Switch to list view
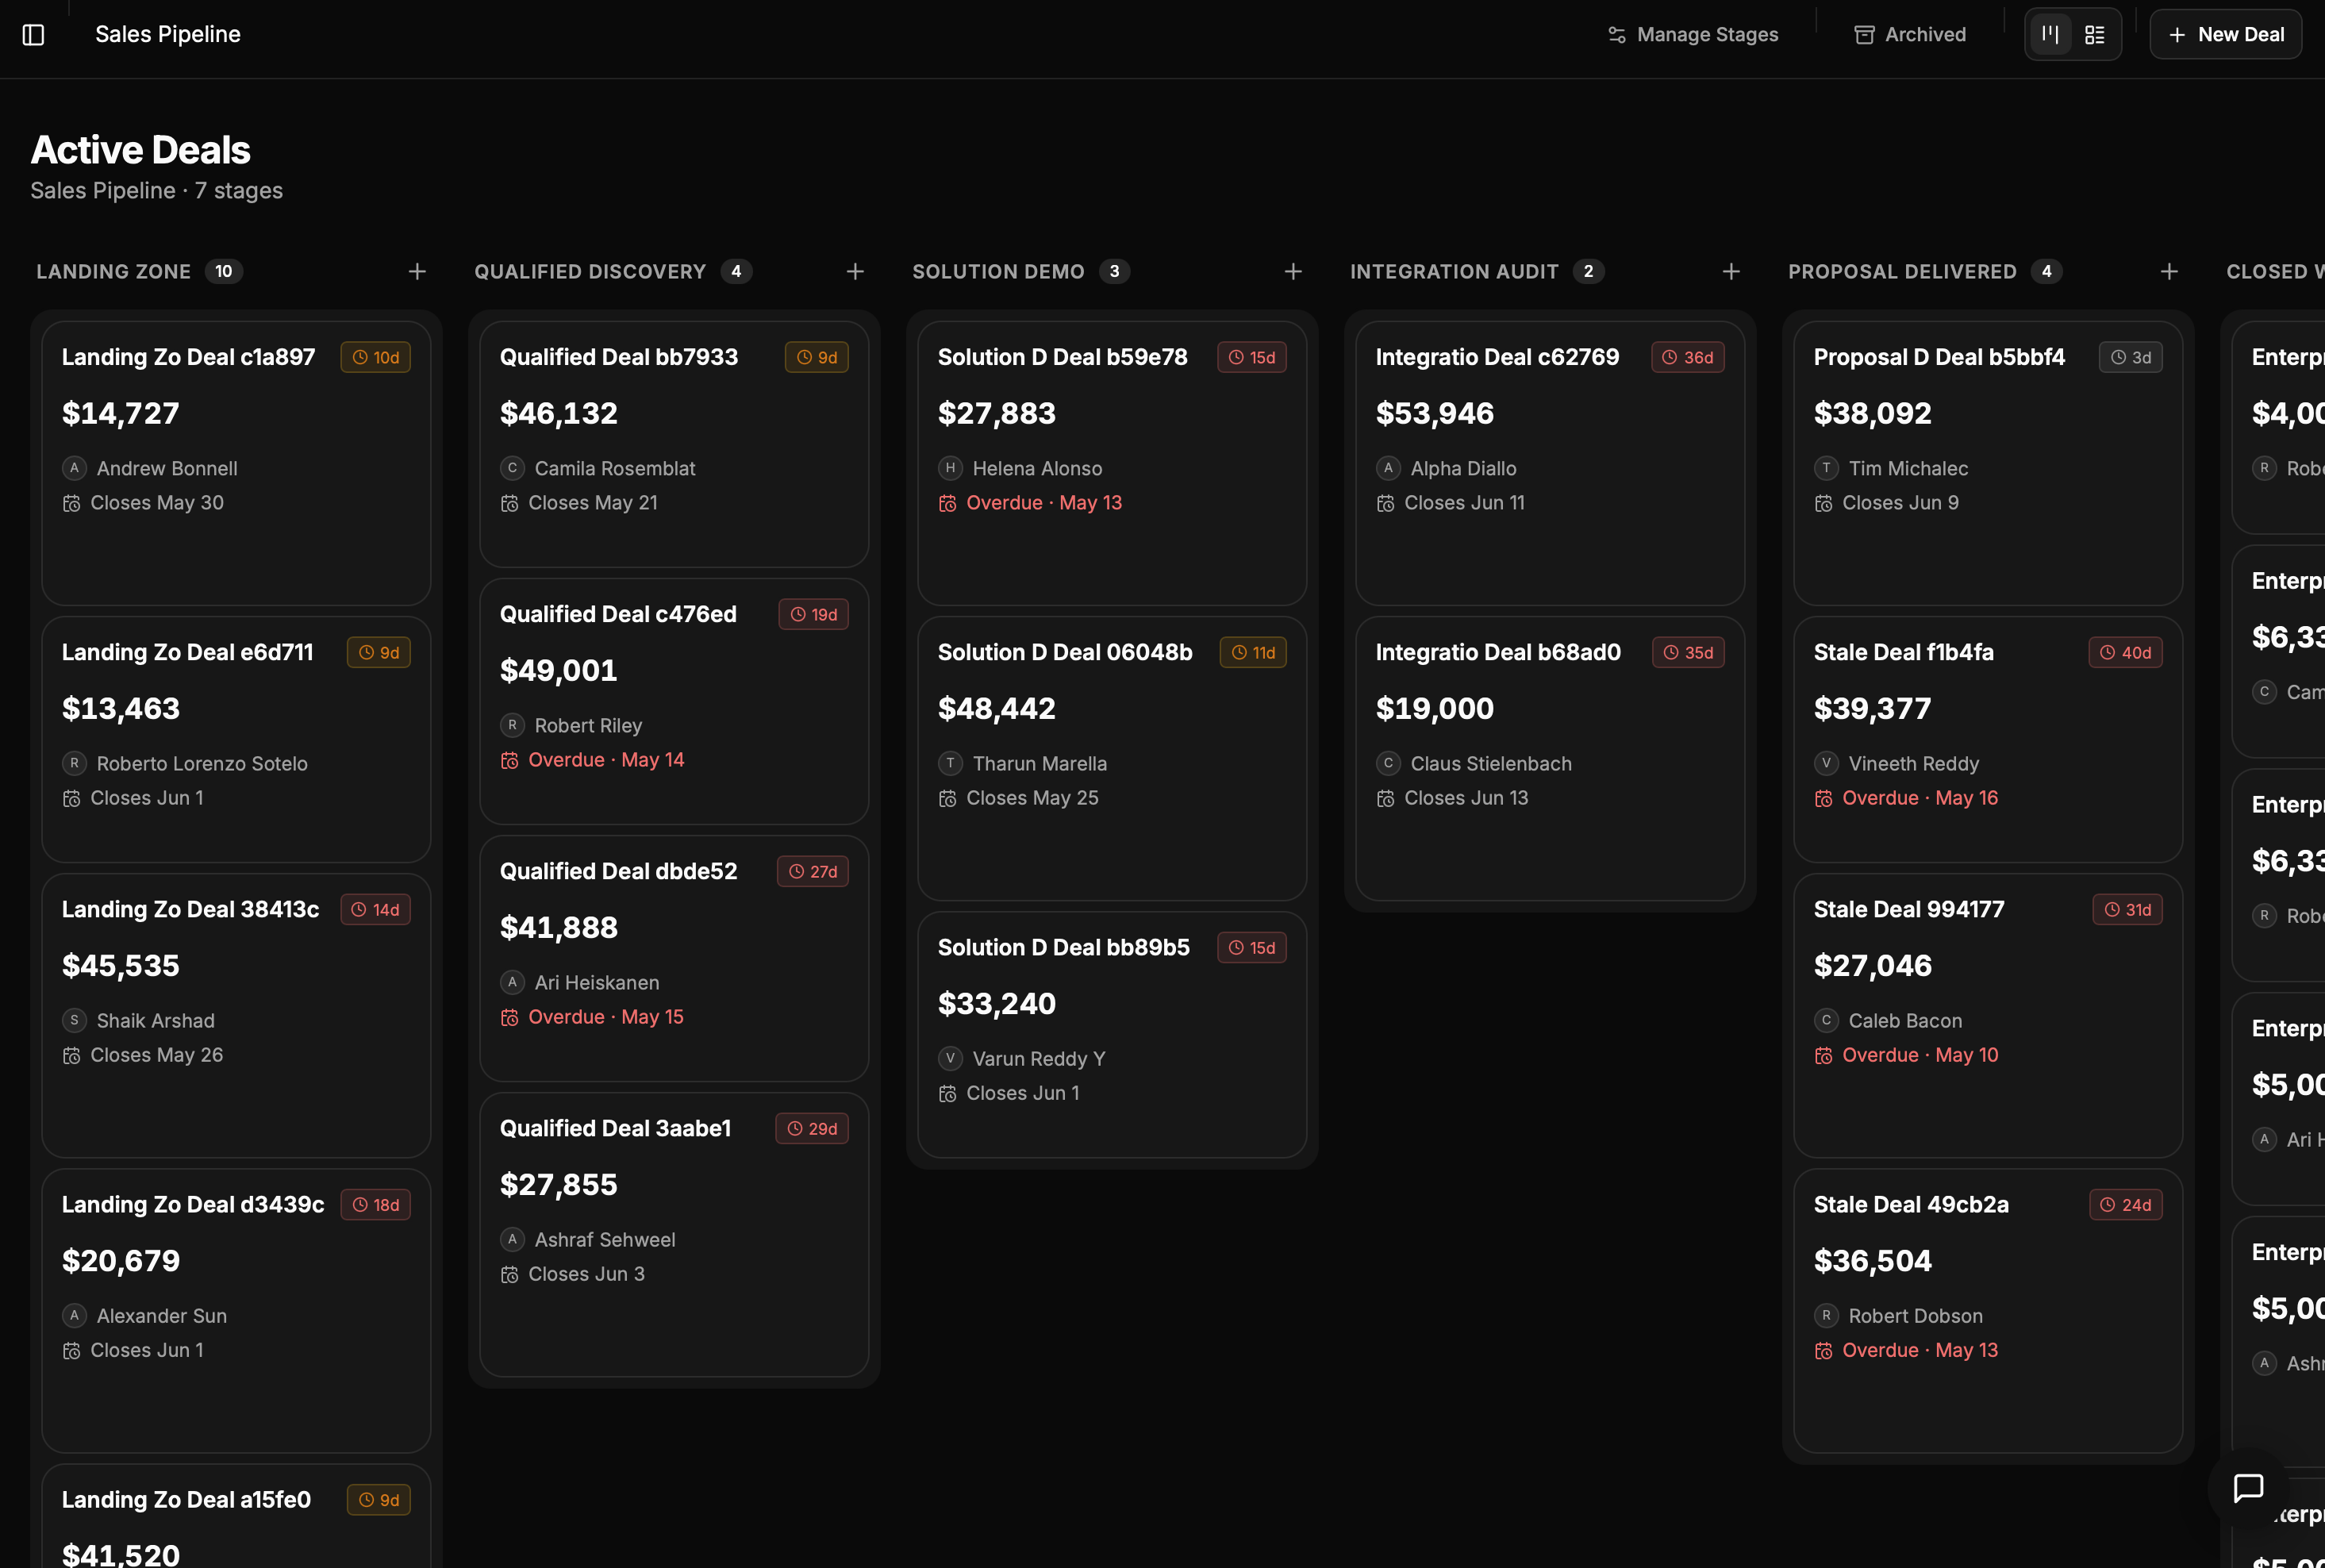The image size is (2325, 1568). pos(2095,35)
